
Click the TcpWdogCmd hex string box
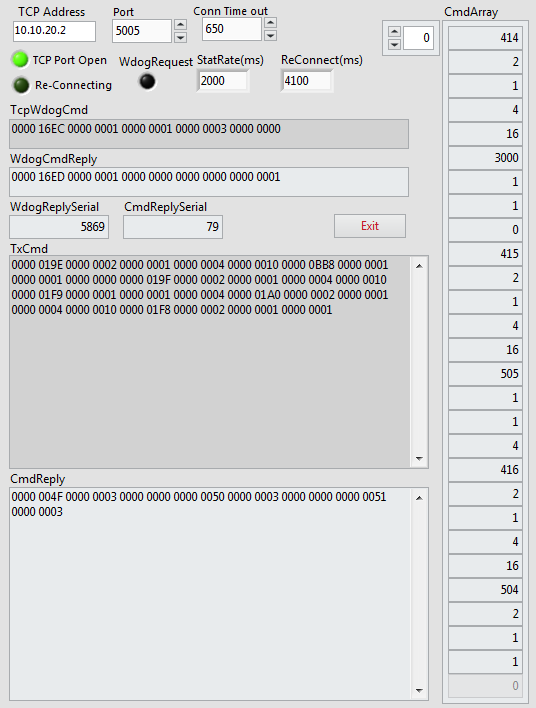tap(209, 134)
